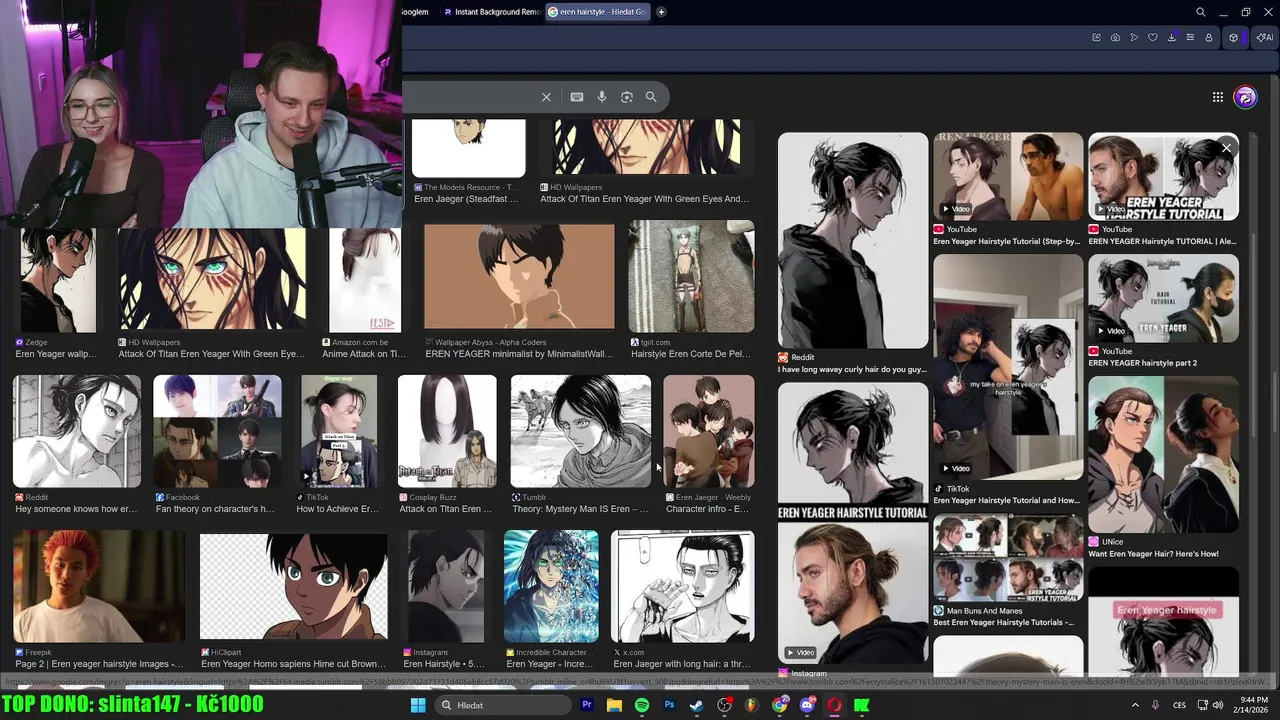Open a new browser tab with plus

pyautogui.click(x=661, y=12)
